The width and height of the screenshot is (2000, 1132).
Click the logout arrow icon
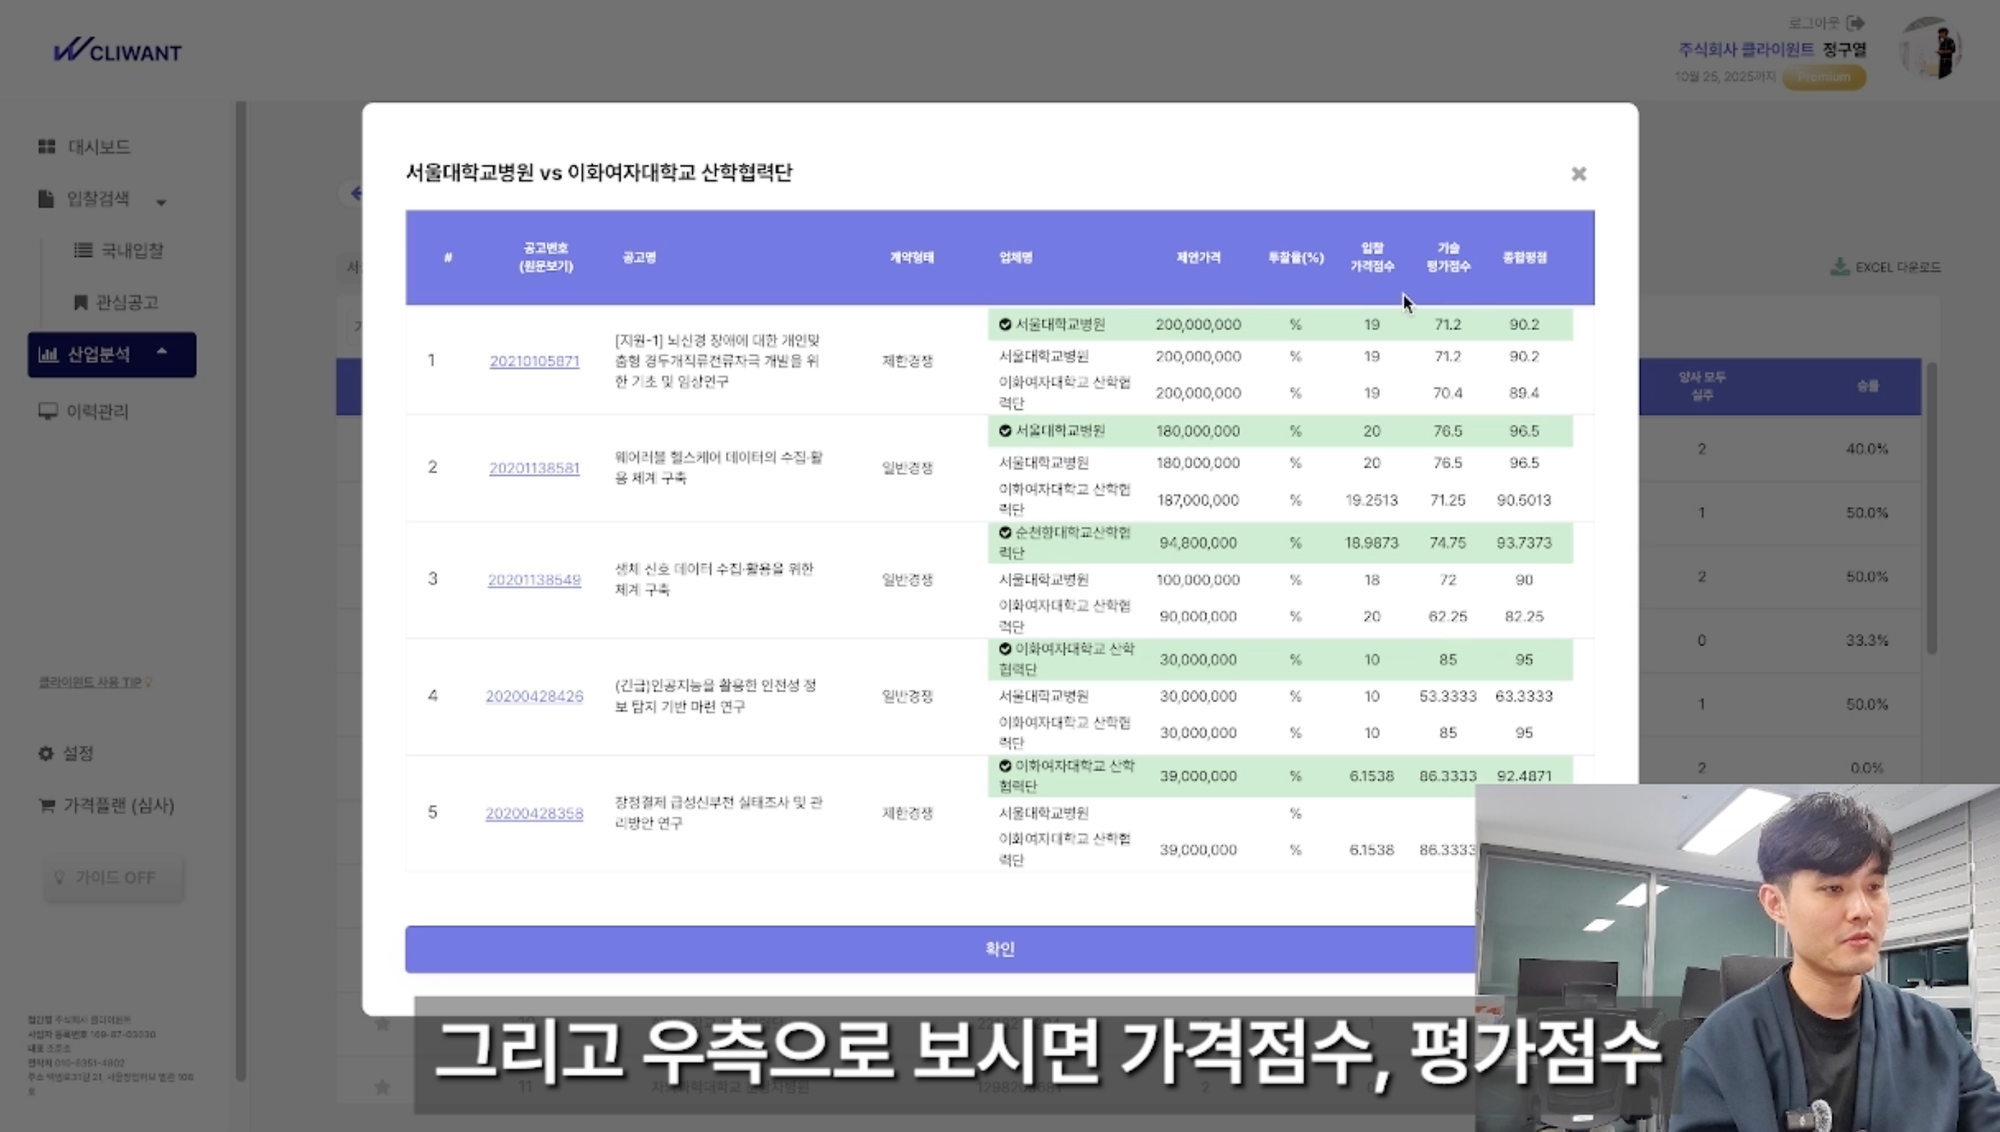[1855, 23]
